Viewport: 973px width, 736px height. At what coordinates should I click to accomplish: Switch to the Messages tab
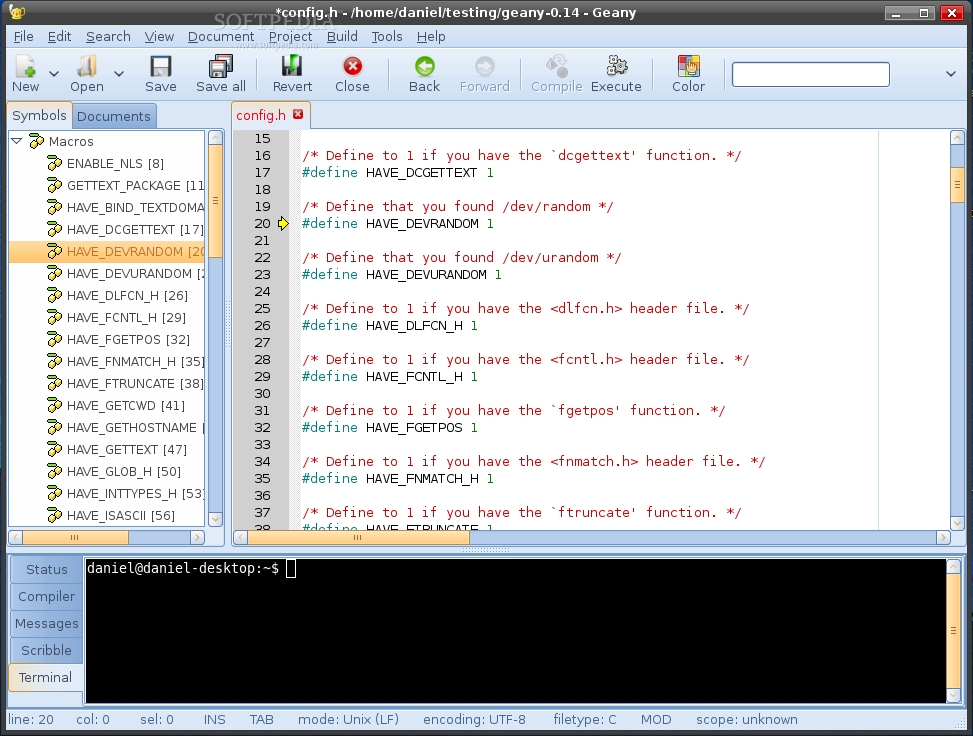click(47, 623)
